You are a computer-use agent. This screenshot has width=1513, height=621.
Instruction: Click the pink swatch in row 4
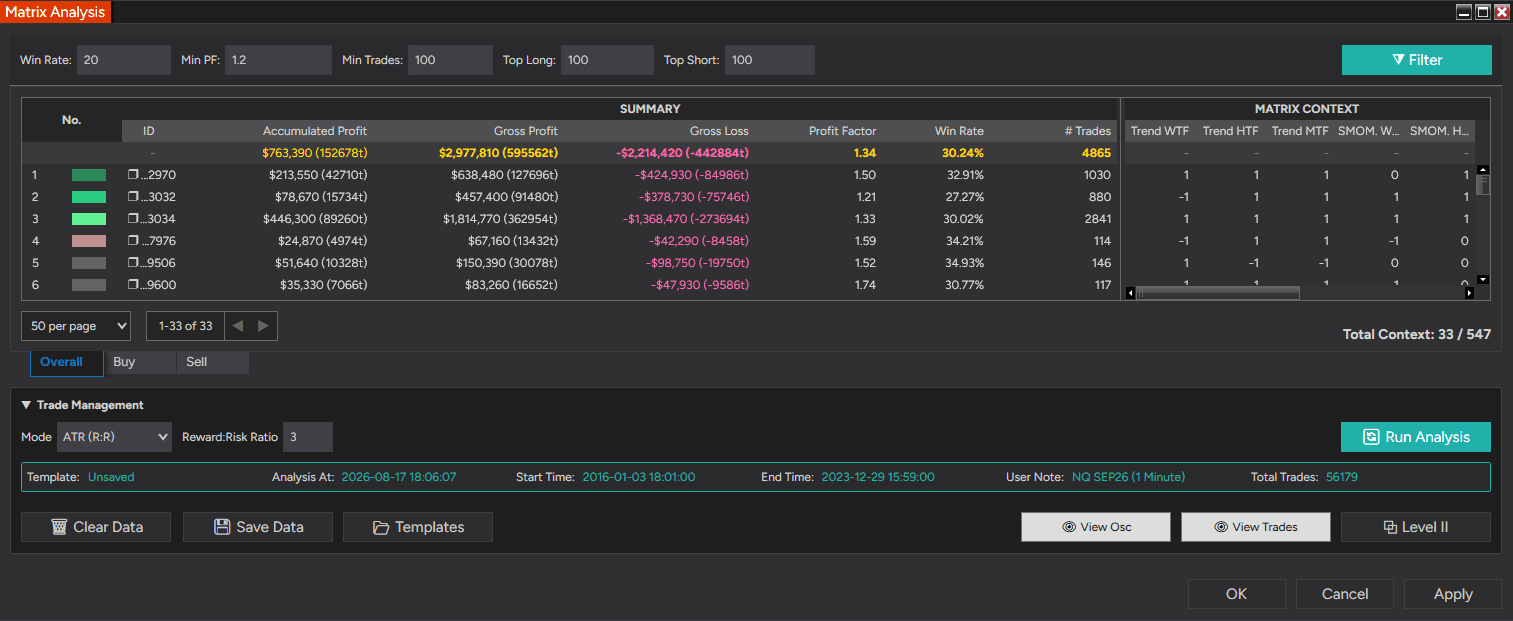89,241
